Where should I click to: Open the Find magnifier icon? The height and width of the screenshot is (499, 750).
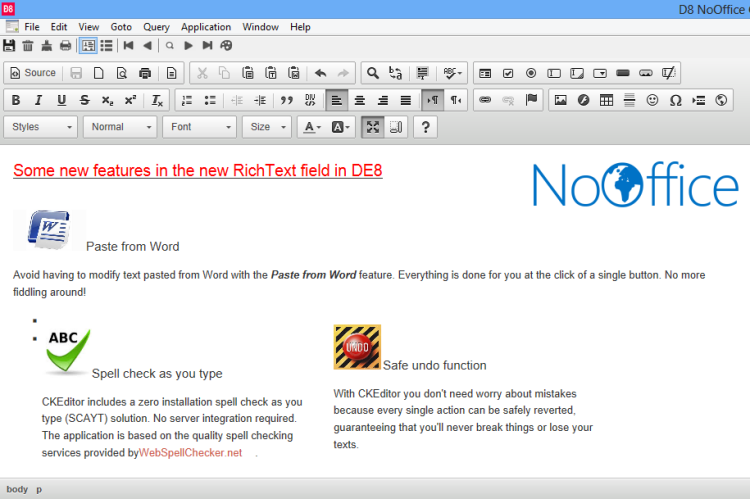coord(372,73)
